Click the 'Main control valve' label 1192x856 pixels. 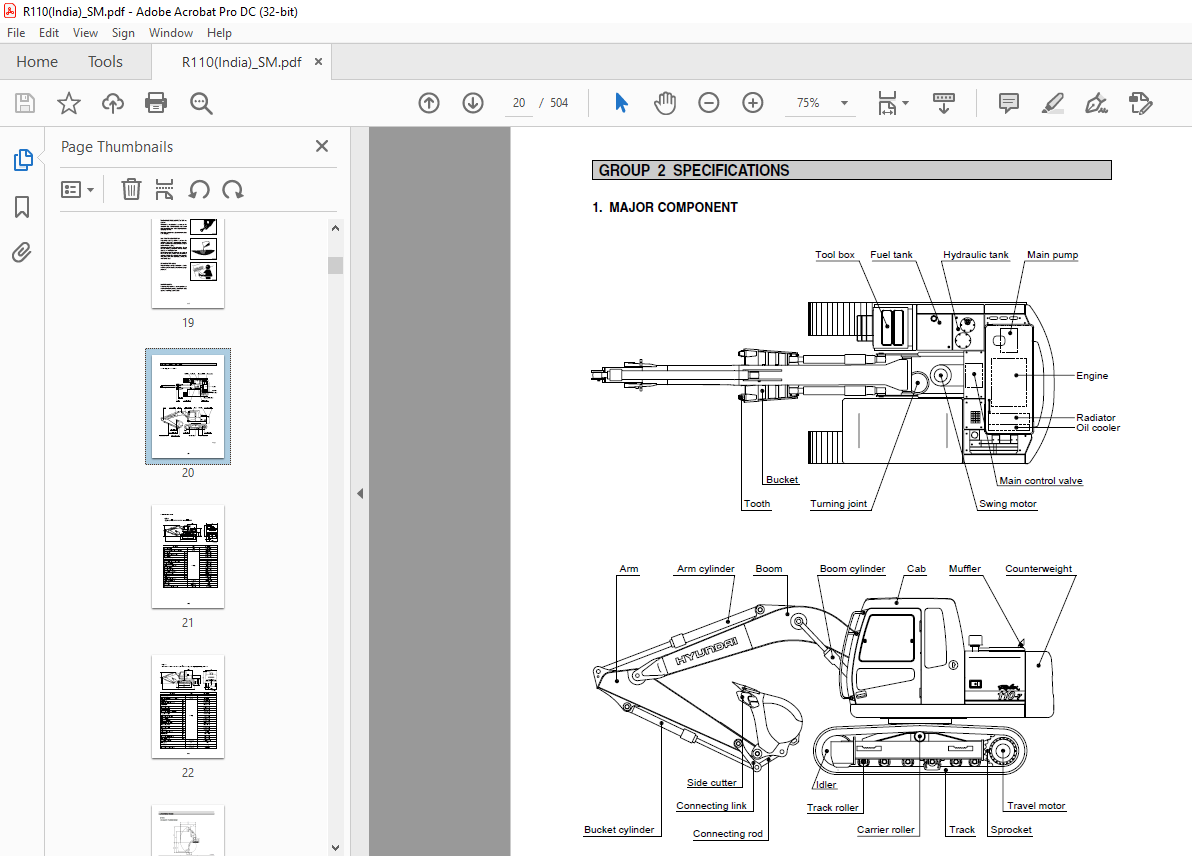[x=1041, y=480]
